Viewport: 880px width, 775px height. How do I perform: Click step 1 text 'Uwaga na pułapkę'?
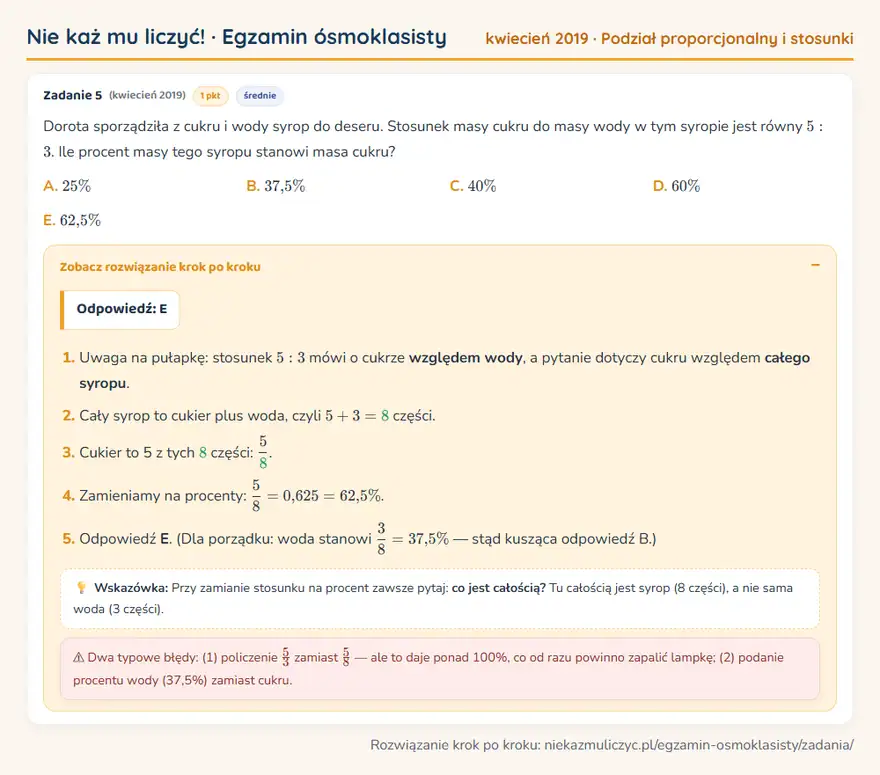pos(143,357)
